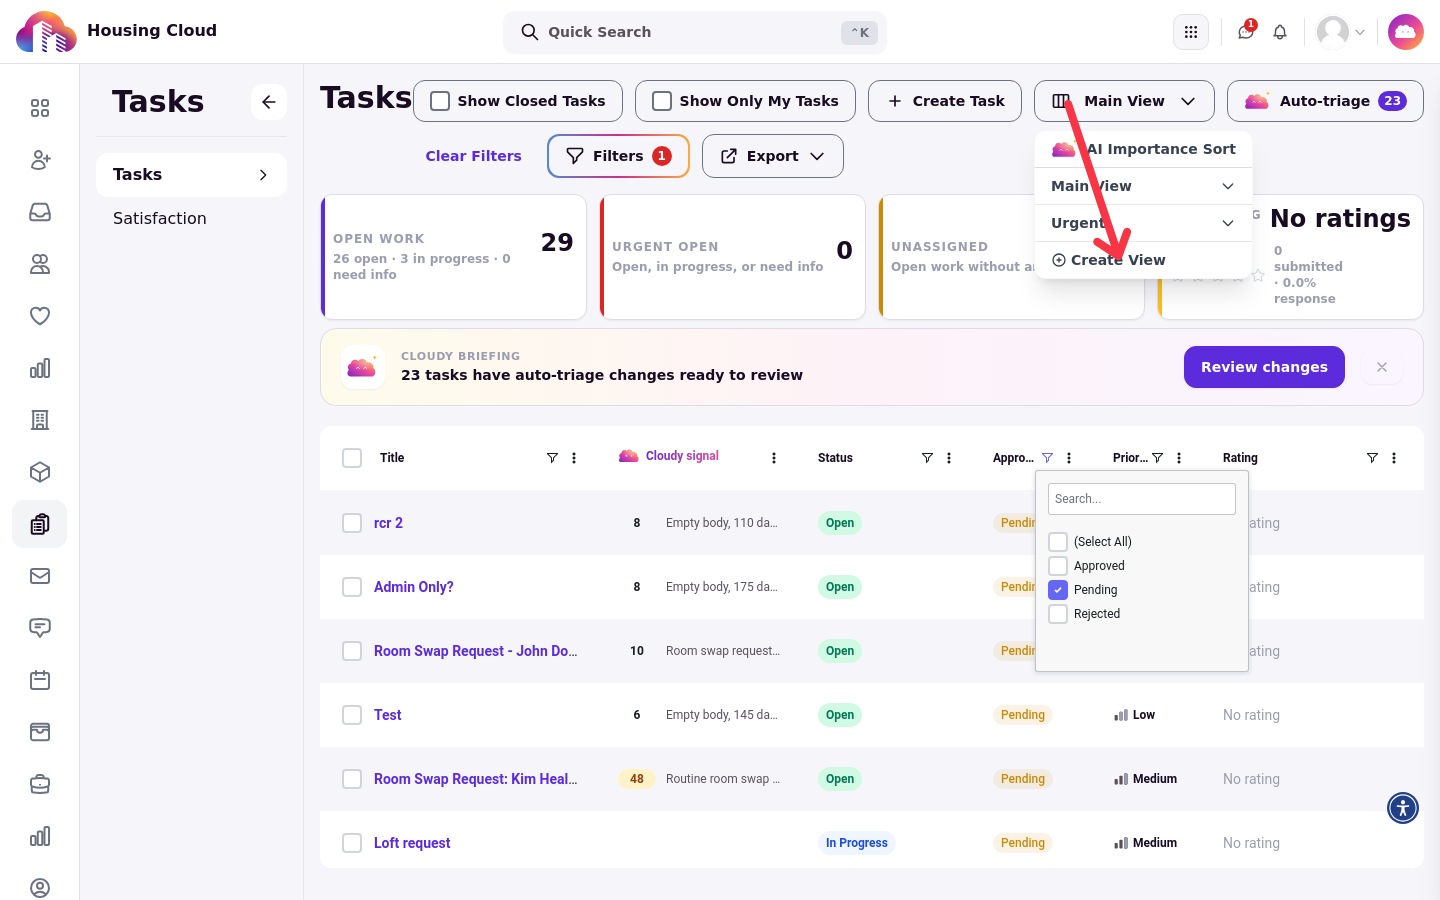Open chat messages icon with red badge

tap(1246, 31)
